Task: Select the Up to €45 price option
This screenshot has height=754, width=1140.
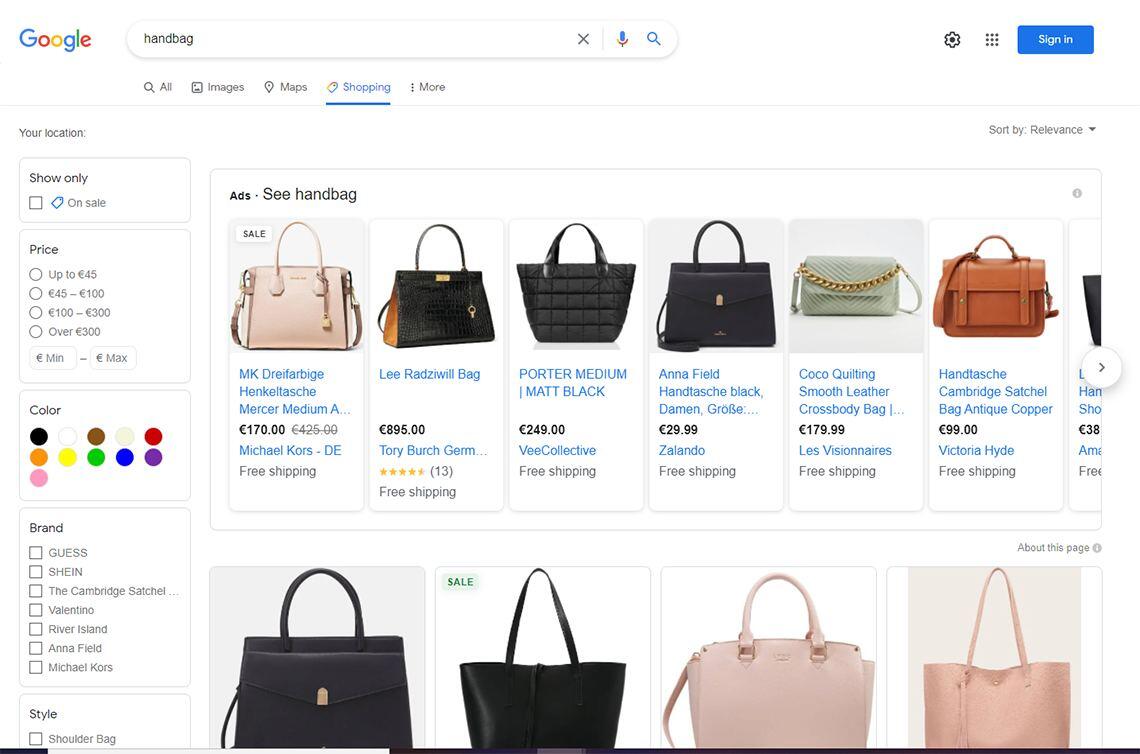Action: tap(36, 274)
